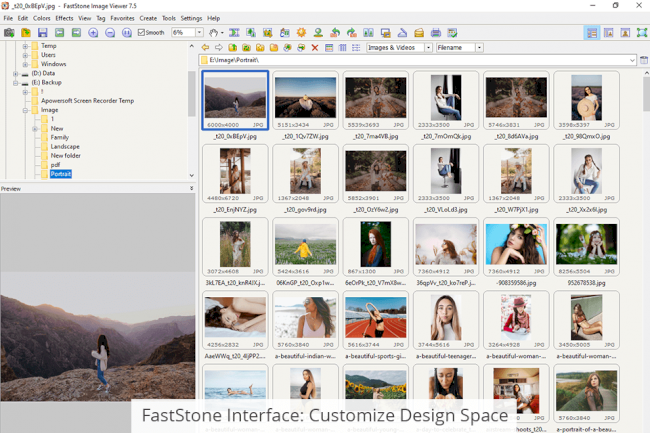
Task: Open the Tools menu
Action: tap(169, 18)
